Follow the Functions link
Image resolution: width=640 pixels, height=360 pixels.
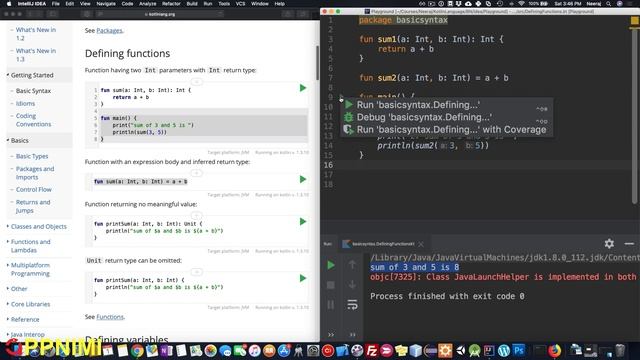click(x=110, y=317)
